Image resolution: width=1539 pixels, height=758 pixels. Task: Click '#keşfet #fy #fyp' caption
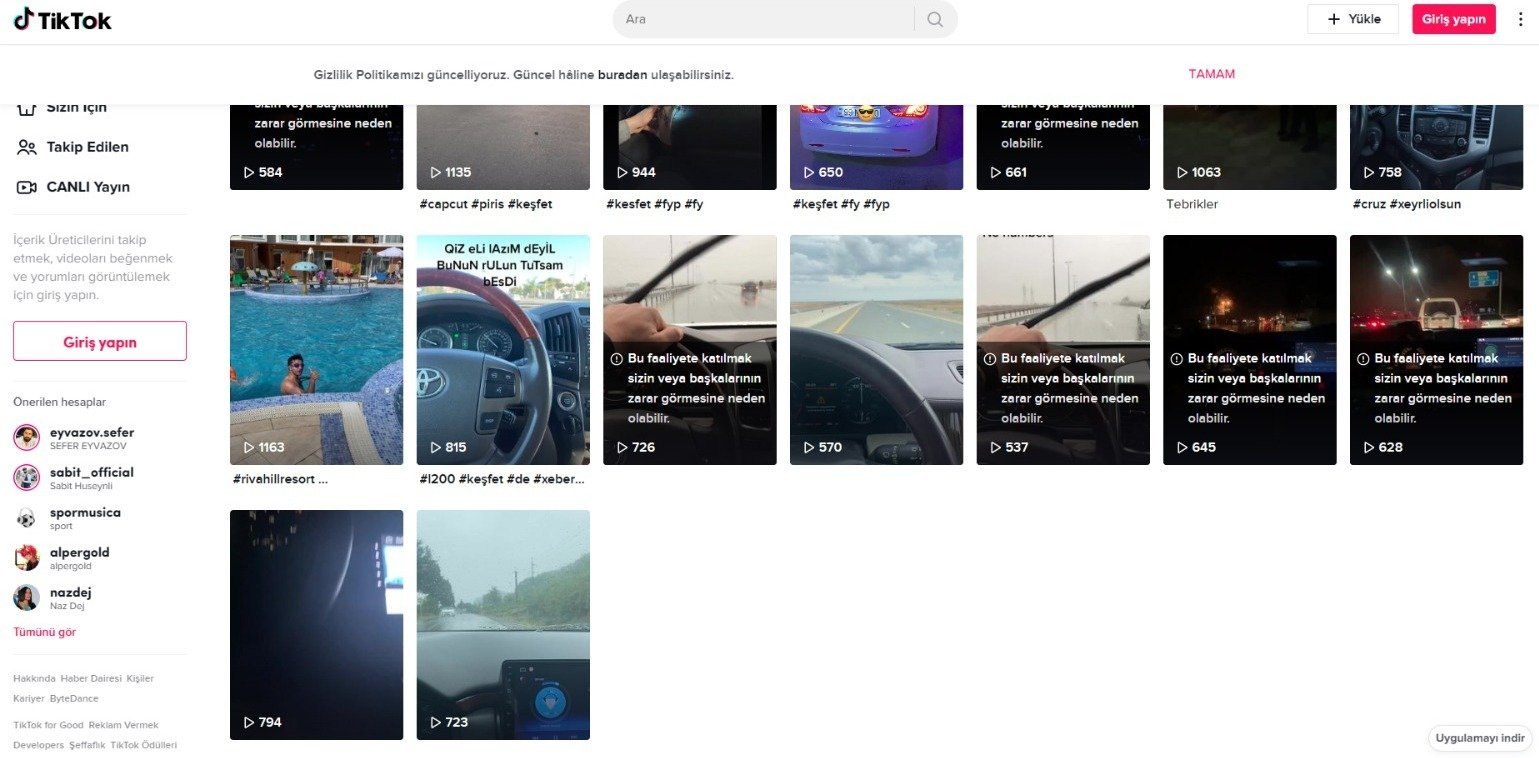[841, 204]
